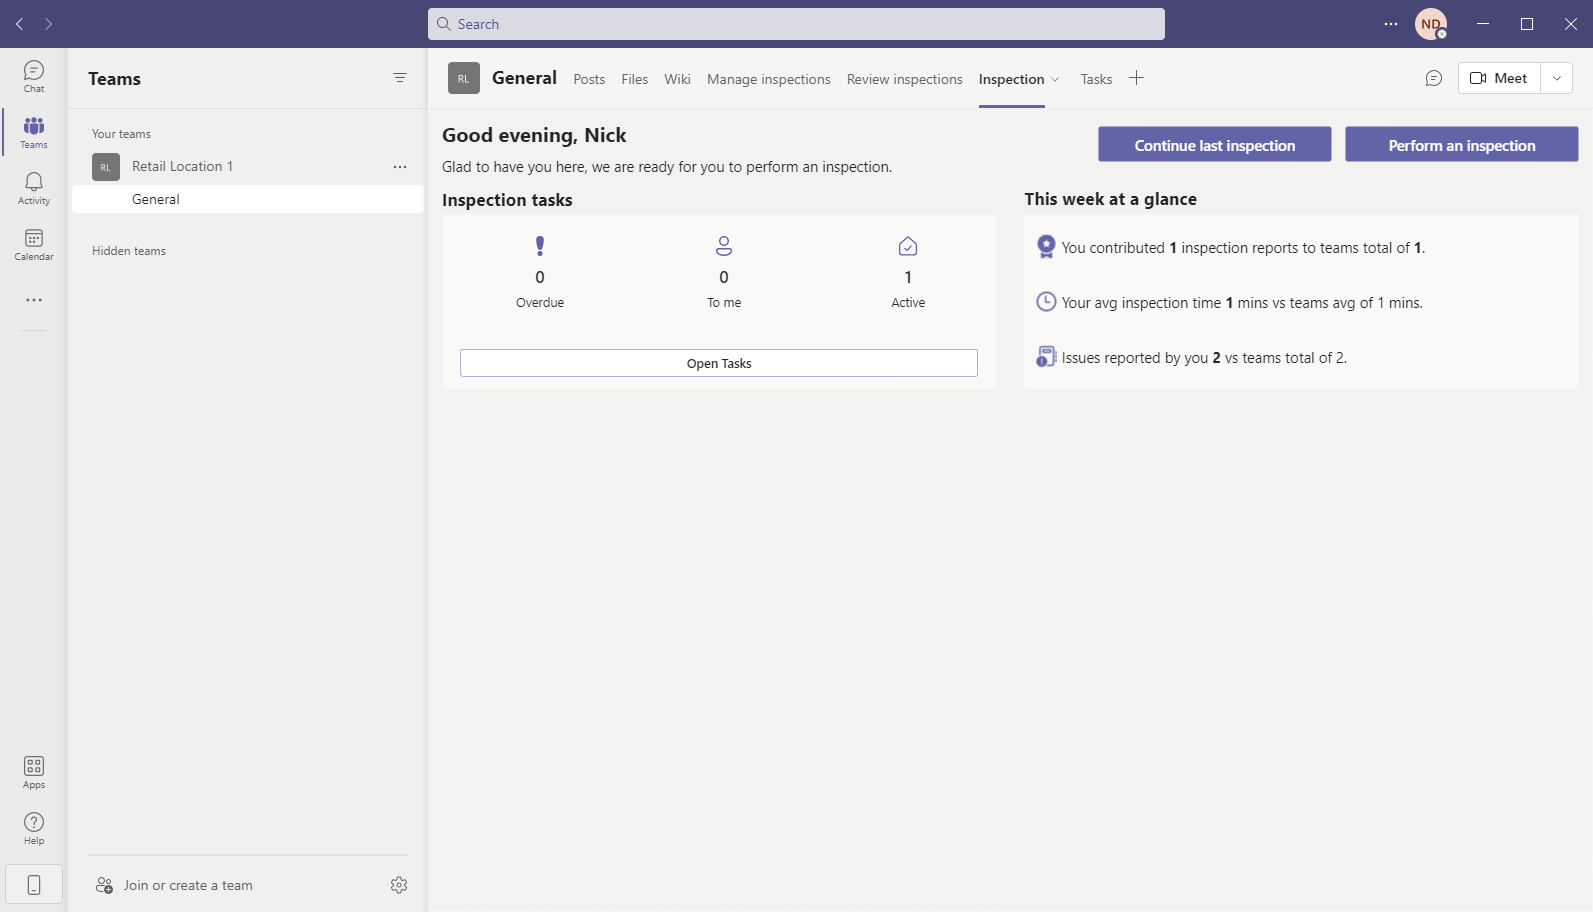Click the To me person icon
The height and width of the screenshot is (912, 1593).
pyautogui.click(x=724, y=246)
